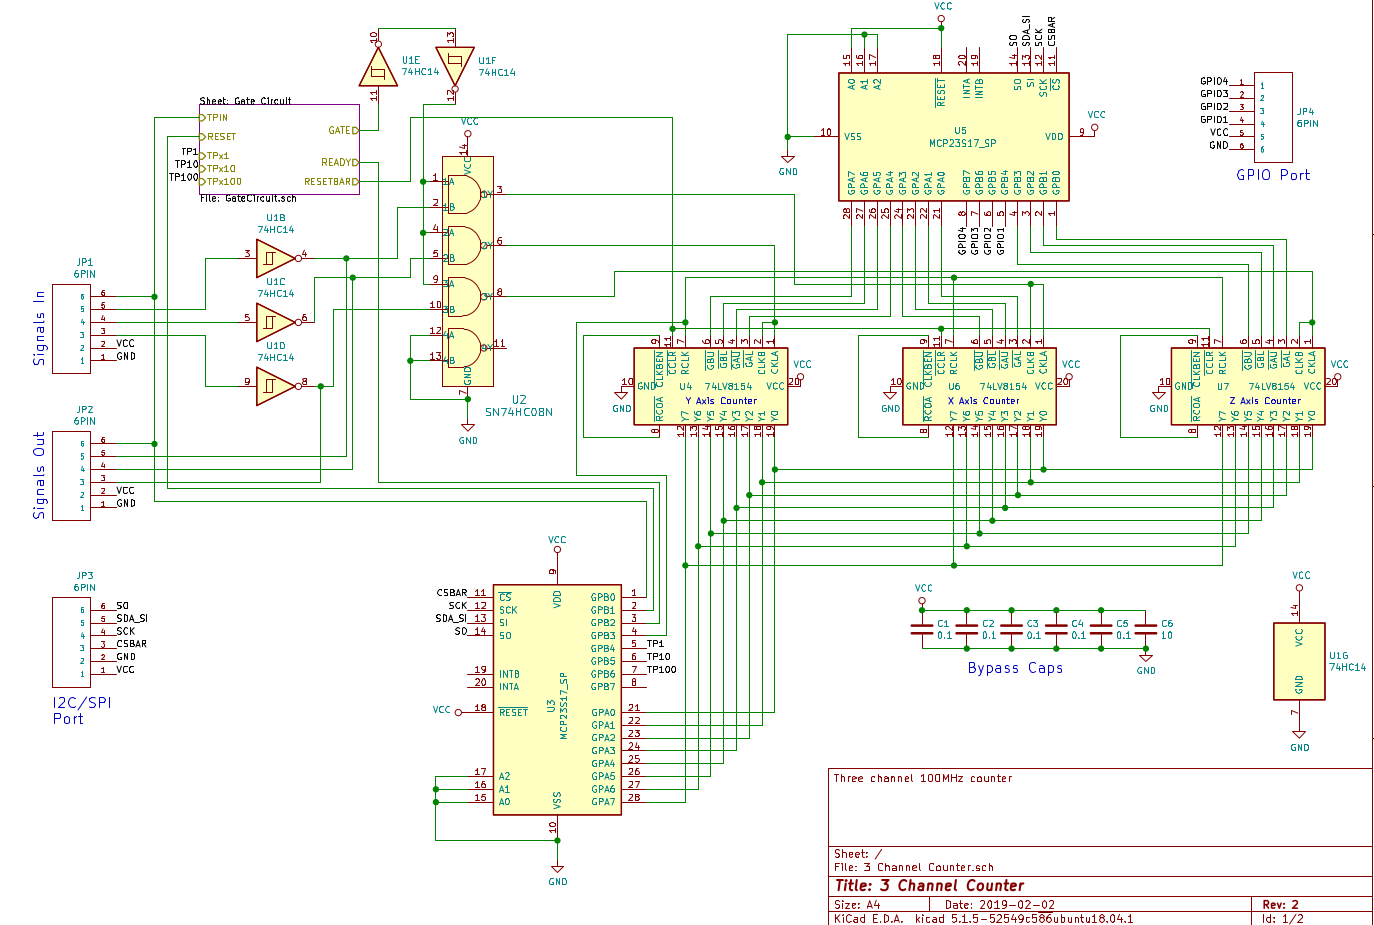Screen dimensions: 1374x925
Task: Click the TPx100 sheet pin
Action: tap(221, 182)
